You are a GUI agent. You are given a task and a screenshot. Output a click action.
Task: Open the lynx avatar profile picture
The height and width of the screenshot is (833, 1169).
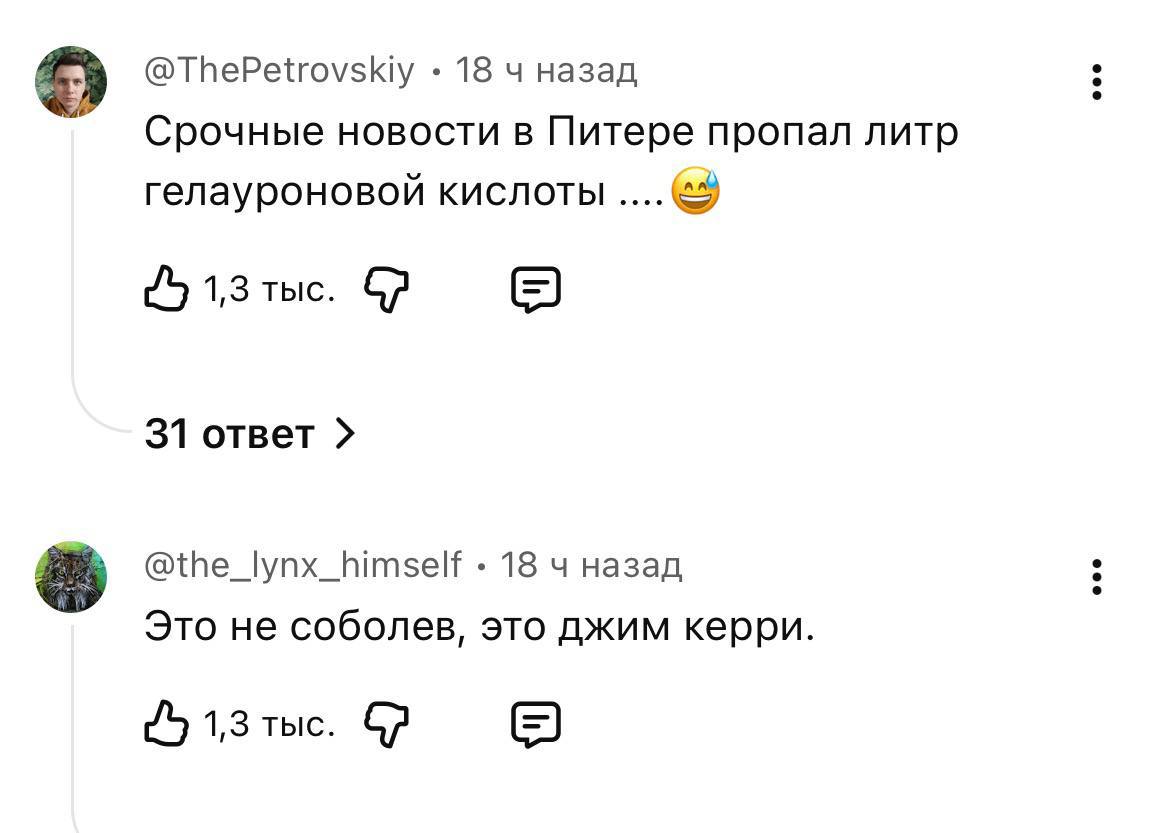coord(71,577)
